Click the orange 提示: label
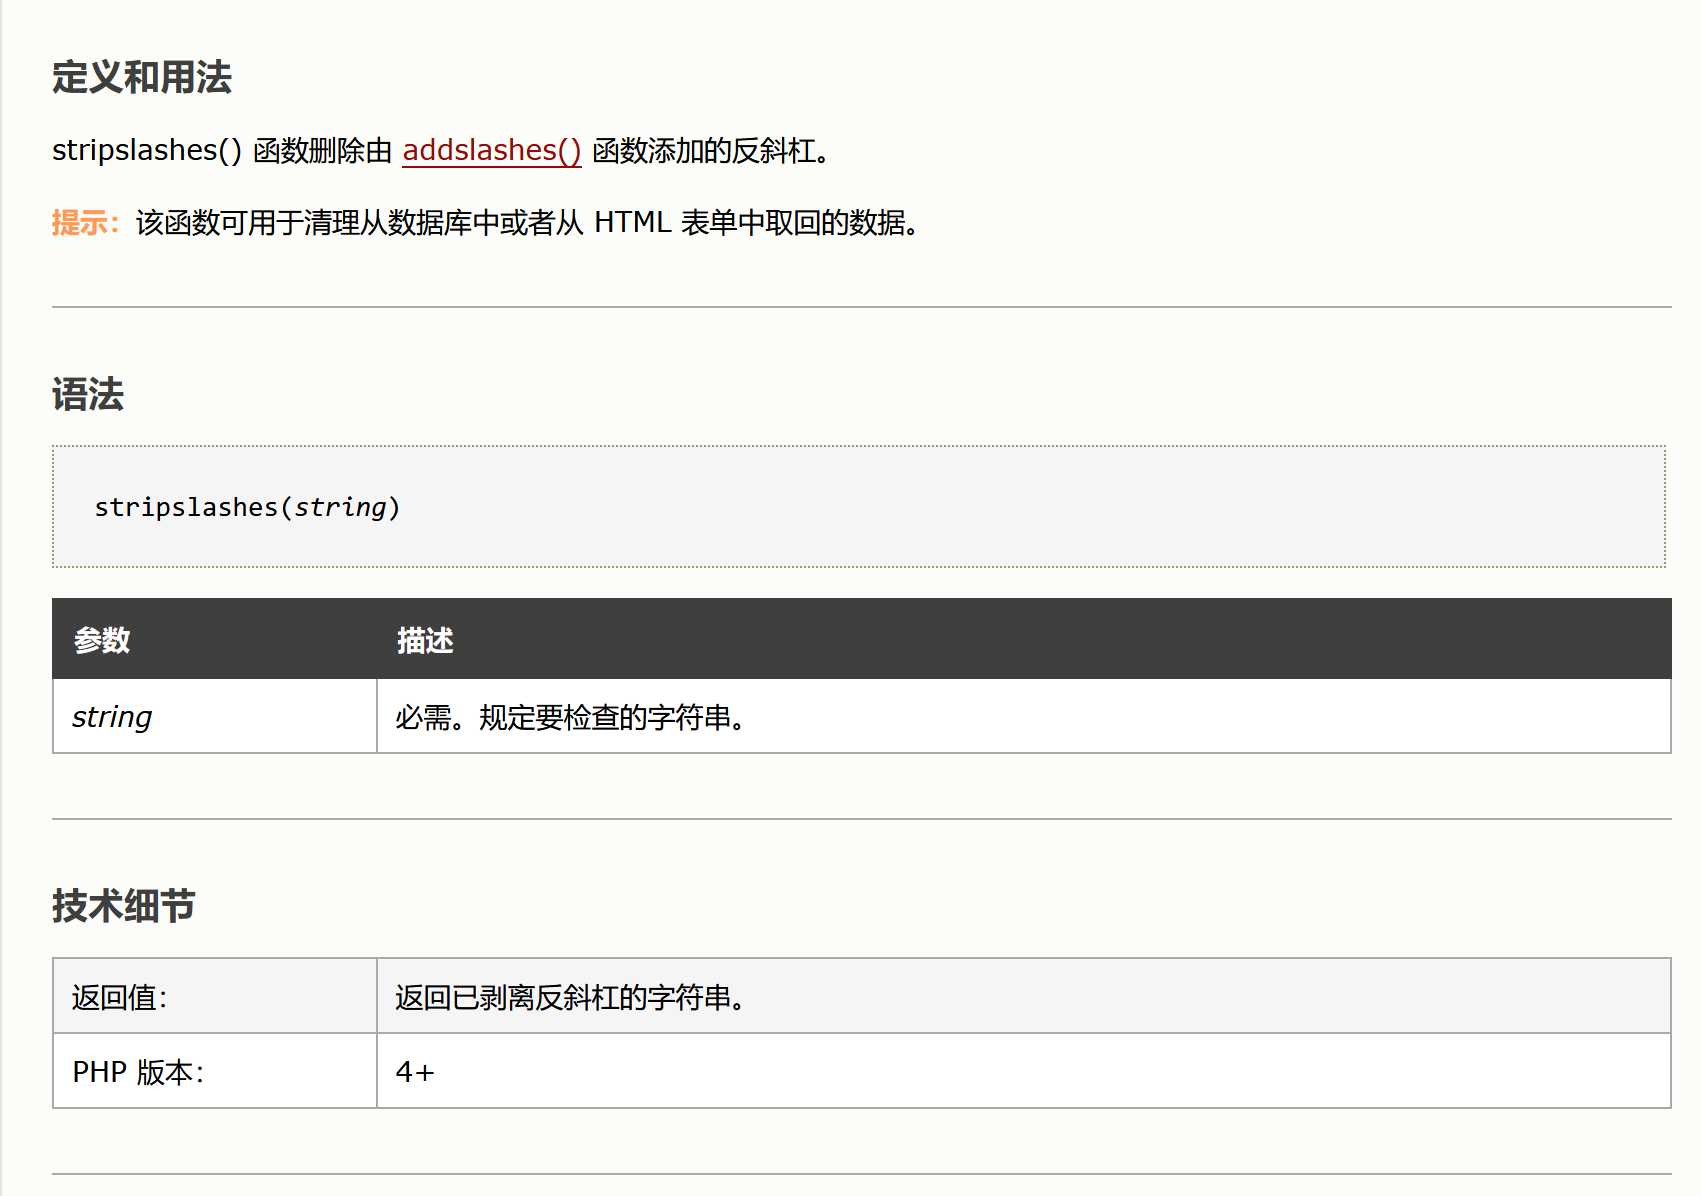Screen dimensions: 1701x1196 86,222
